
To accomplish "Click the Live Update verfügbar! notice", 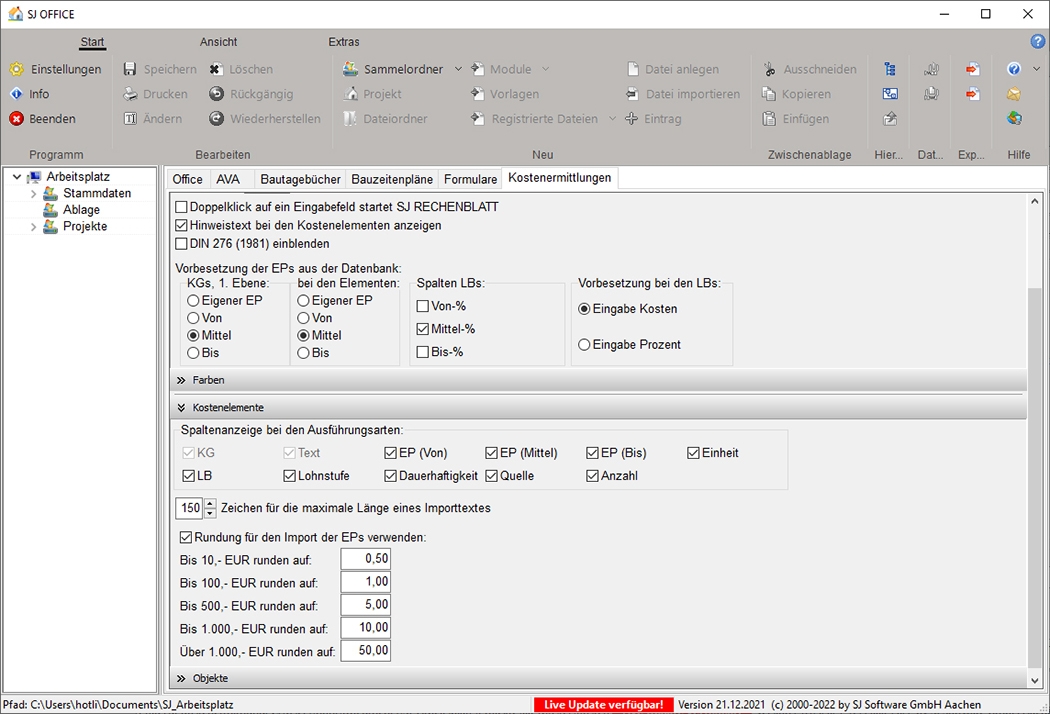I will (x=603, y=705).
